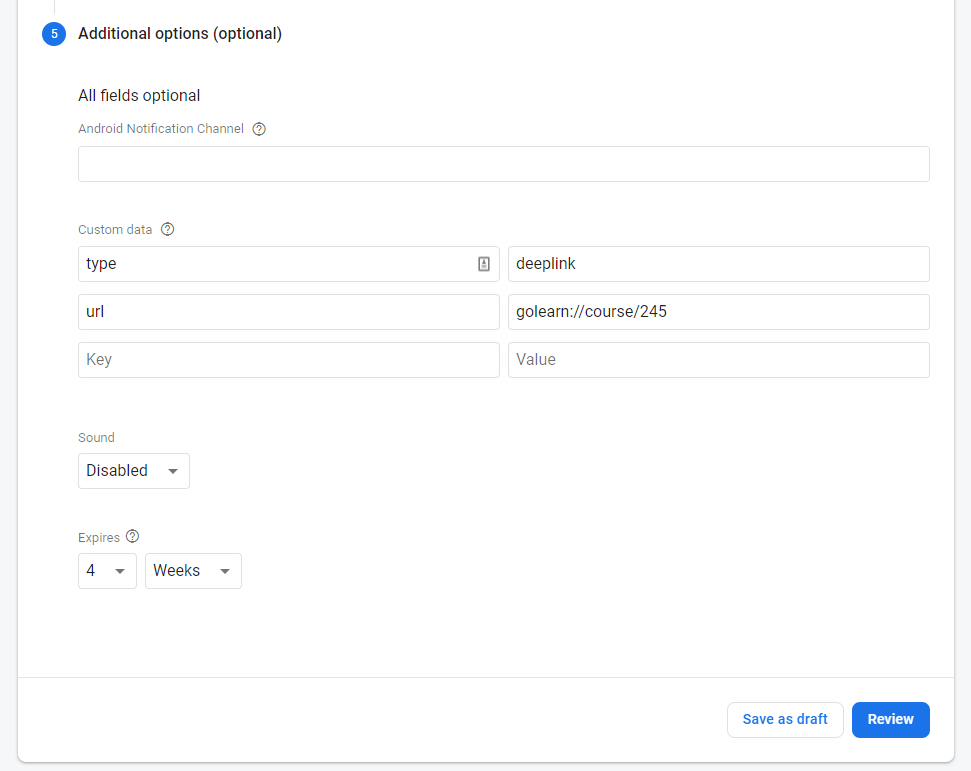This screenshot has height=771, width=971.
Task: Open the Sound dropdown showing Disabled
Action: [x=133, y=470]
